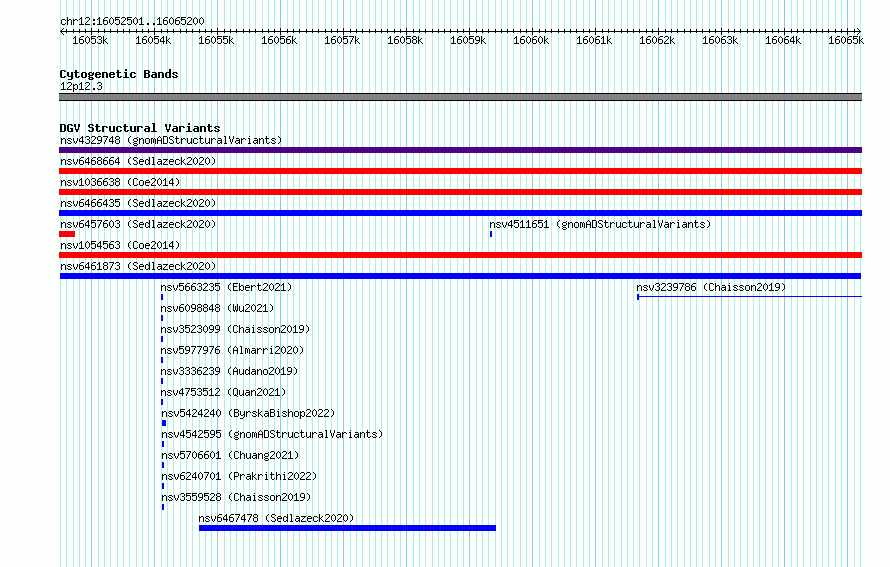Click the short red nsv6457603 bar
The height and width of the screenshot is (567, 890).
[67, 234]
